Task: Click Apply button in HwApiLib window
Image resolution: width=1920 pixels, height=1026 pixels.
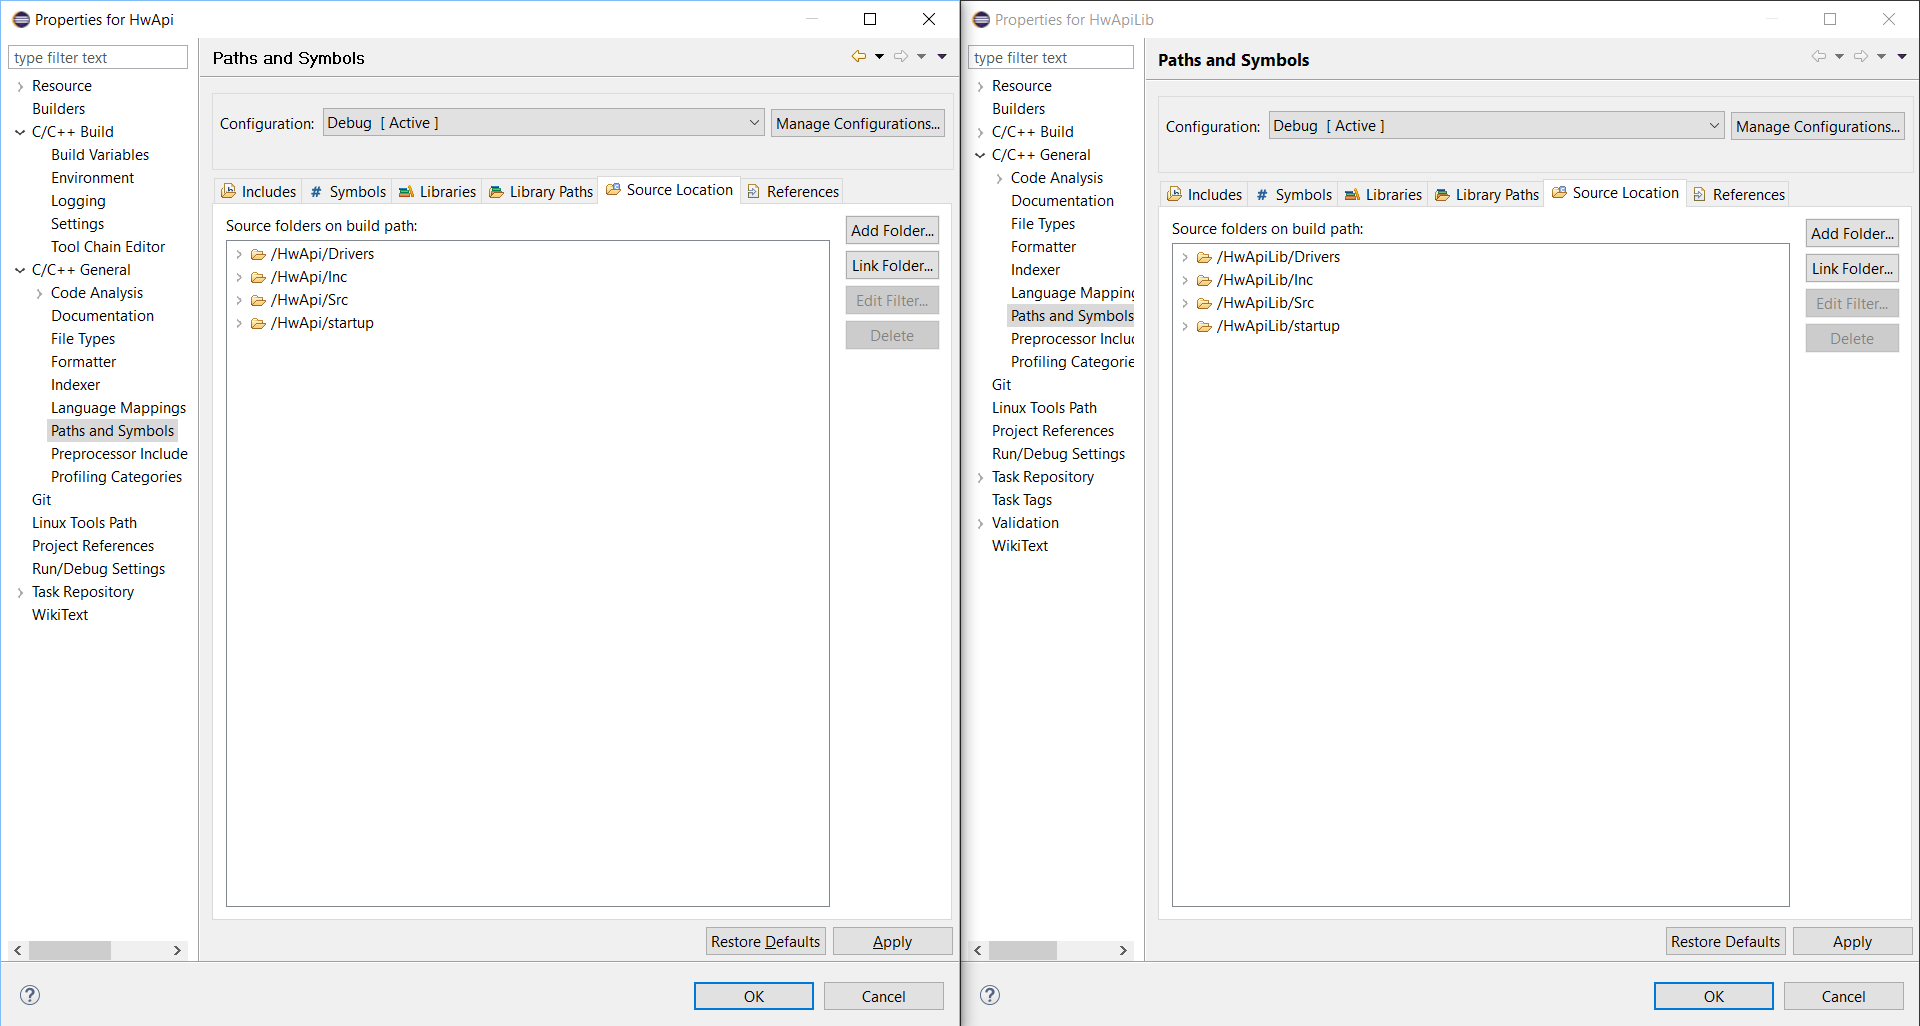Action: click(1852, 941)
